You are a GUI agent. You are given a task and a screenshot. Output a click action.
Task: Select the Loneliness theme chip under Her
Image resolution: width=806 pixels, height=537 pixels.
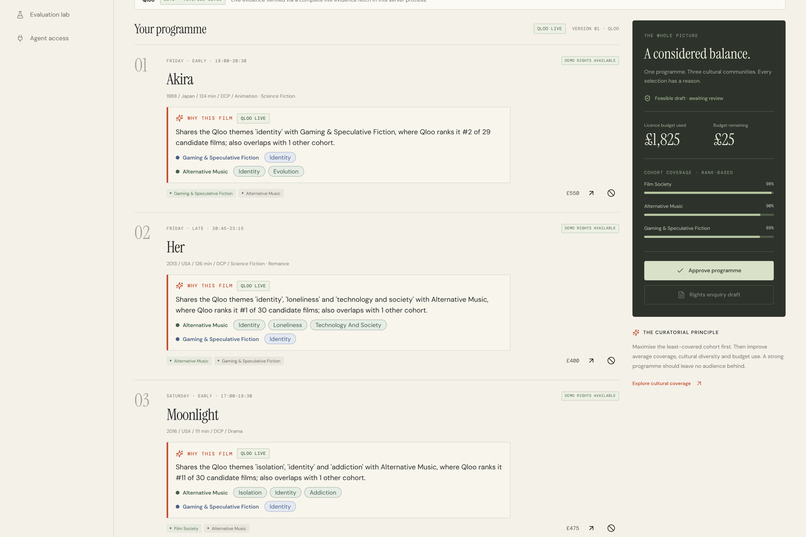click(287, 325)
